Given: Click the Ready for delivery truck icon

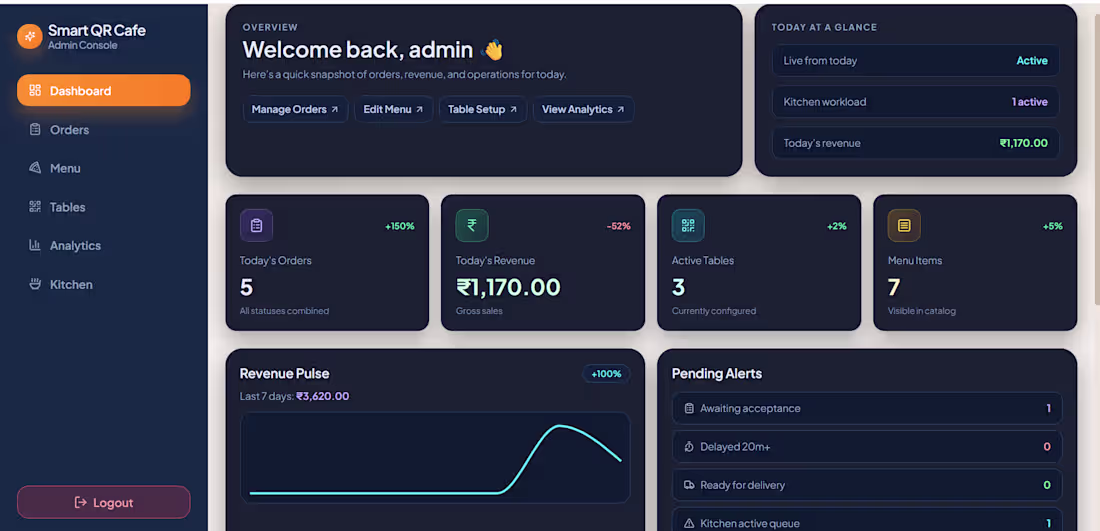Looking at the screenshot, I should coord(689,485).
